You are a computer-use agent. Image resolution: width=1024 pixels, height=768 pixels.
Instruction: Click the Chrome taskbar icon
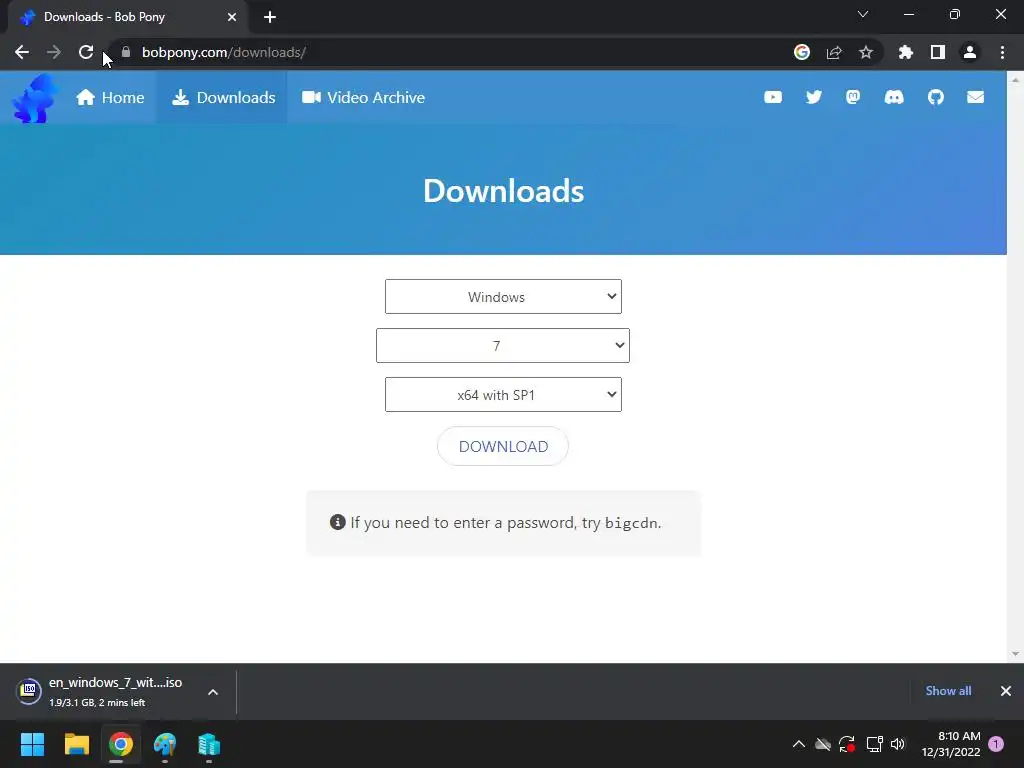[121, 744]
